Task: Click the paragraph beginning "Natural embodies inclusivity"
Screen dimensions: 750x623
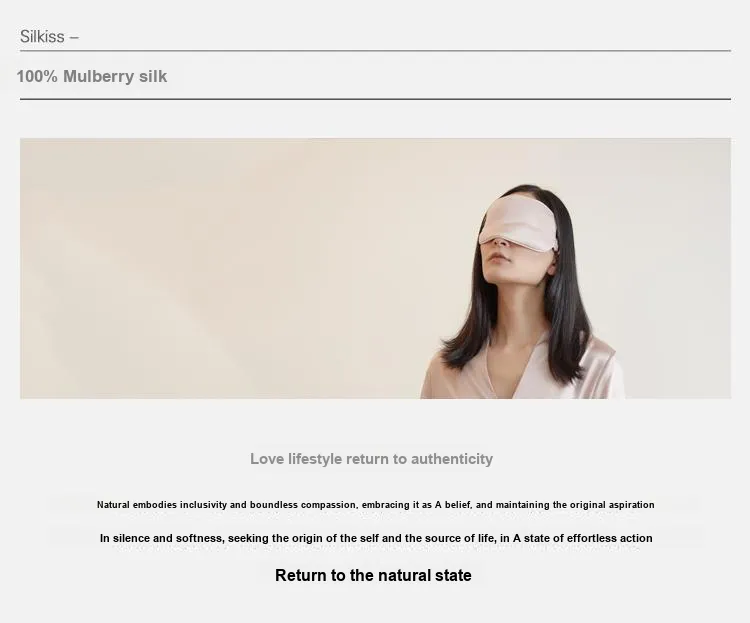Action: coord(375,505)
